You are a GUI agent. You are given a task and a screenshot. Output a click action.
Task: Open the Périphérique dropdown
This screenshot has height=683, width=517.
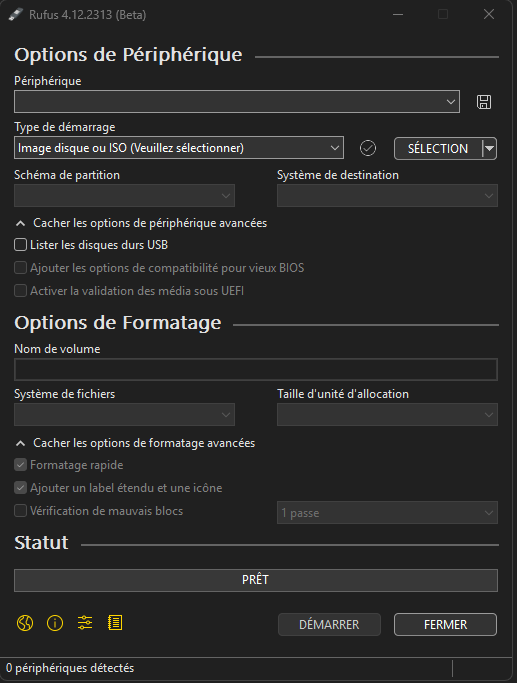point(237,101)
